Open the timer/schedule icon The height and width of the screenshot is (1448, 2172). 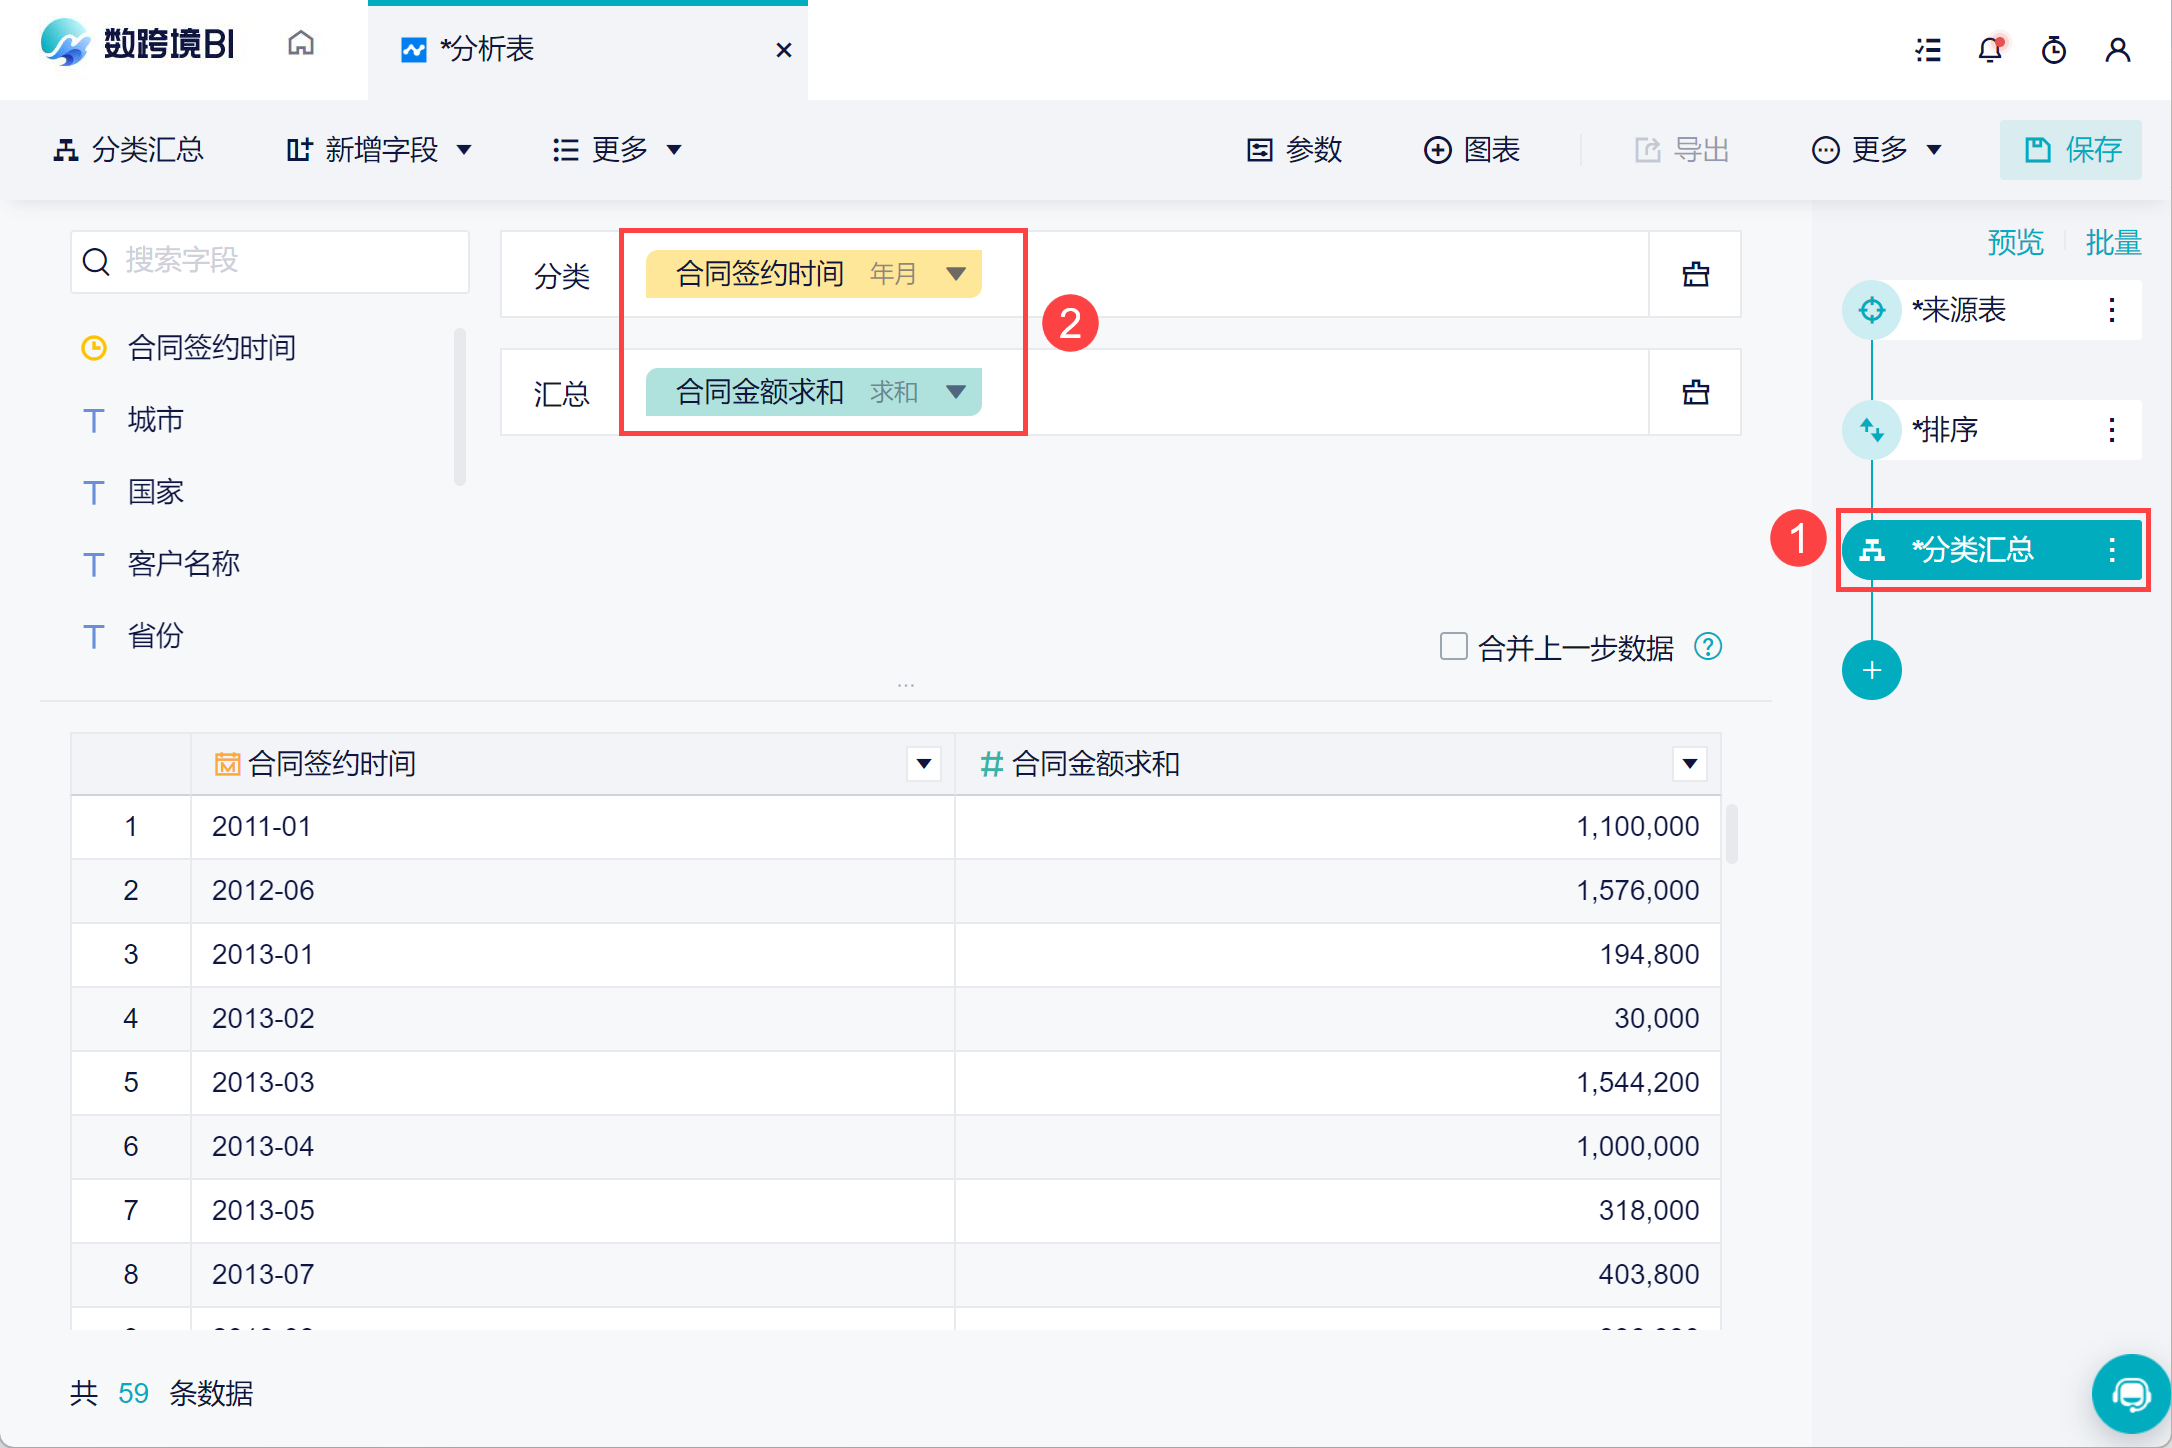2054,50
